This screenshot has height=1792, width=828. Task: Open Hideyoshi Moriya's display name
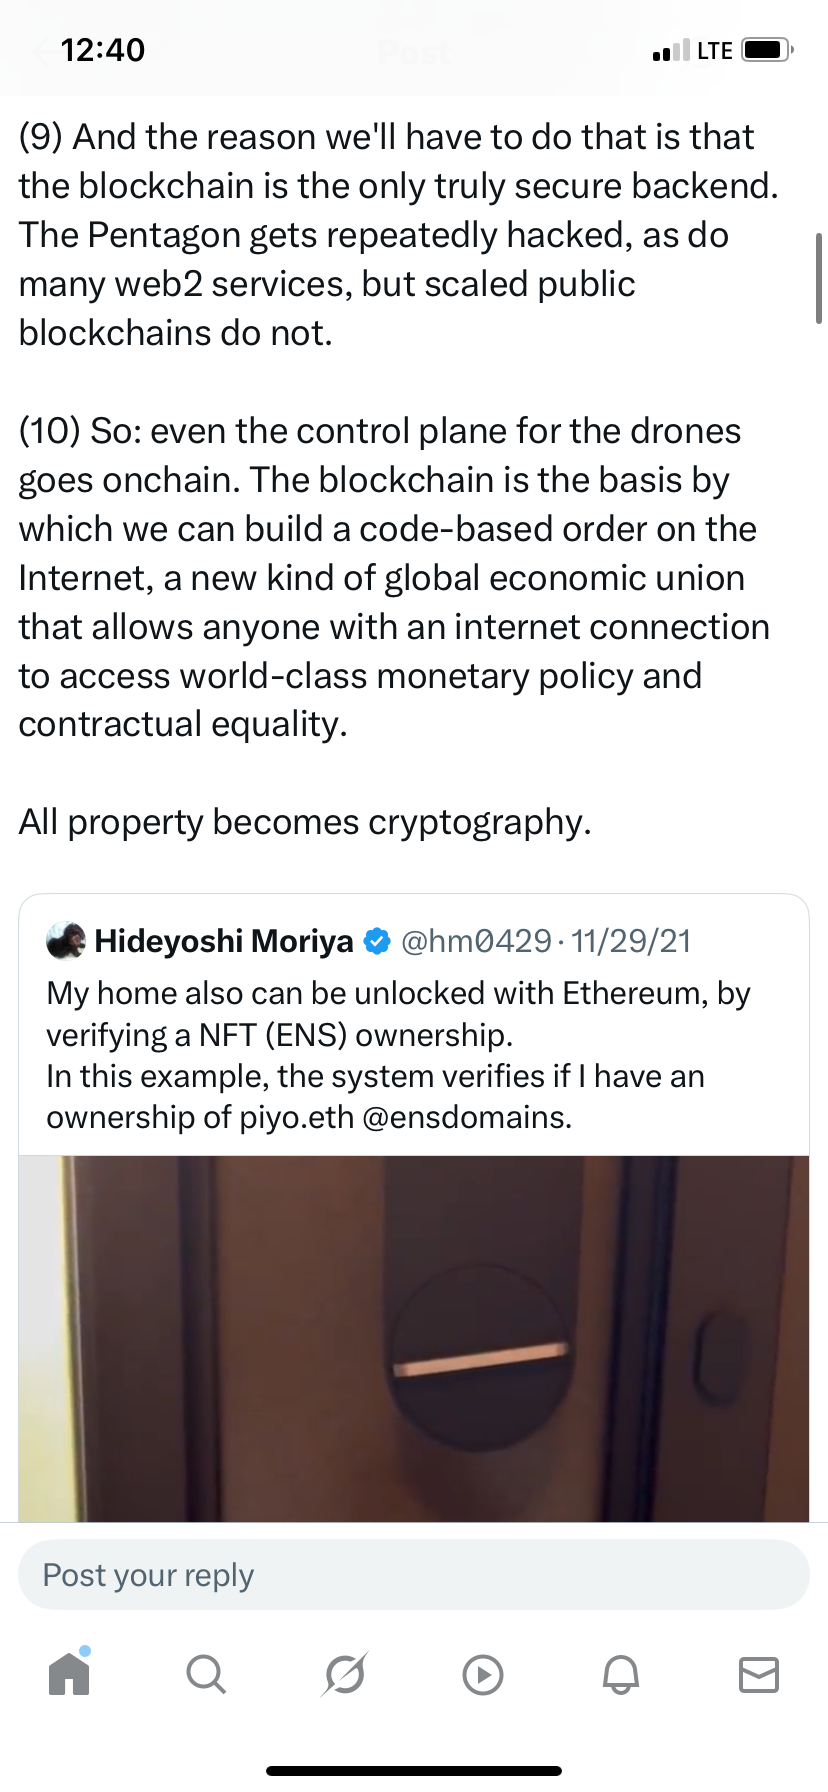224,941
